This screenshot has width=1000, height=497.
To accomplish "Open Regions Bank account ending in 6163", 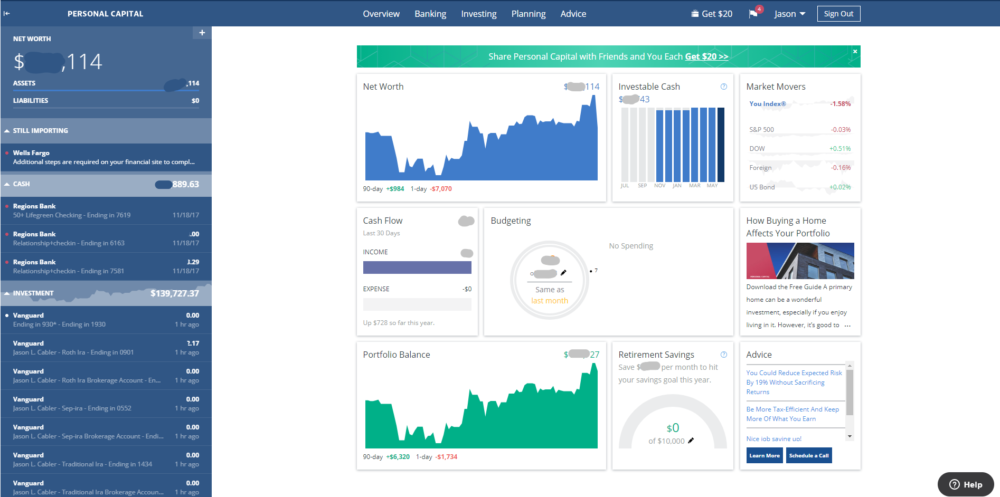I will pos(106,239).
